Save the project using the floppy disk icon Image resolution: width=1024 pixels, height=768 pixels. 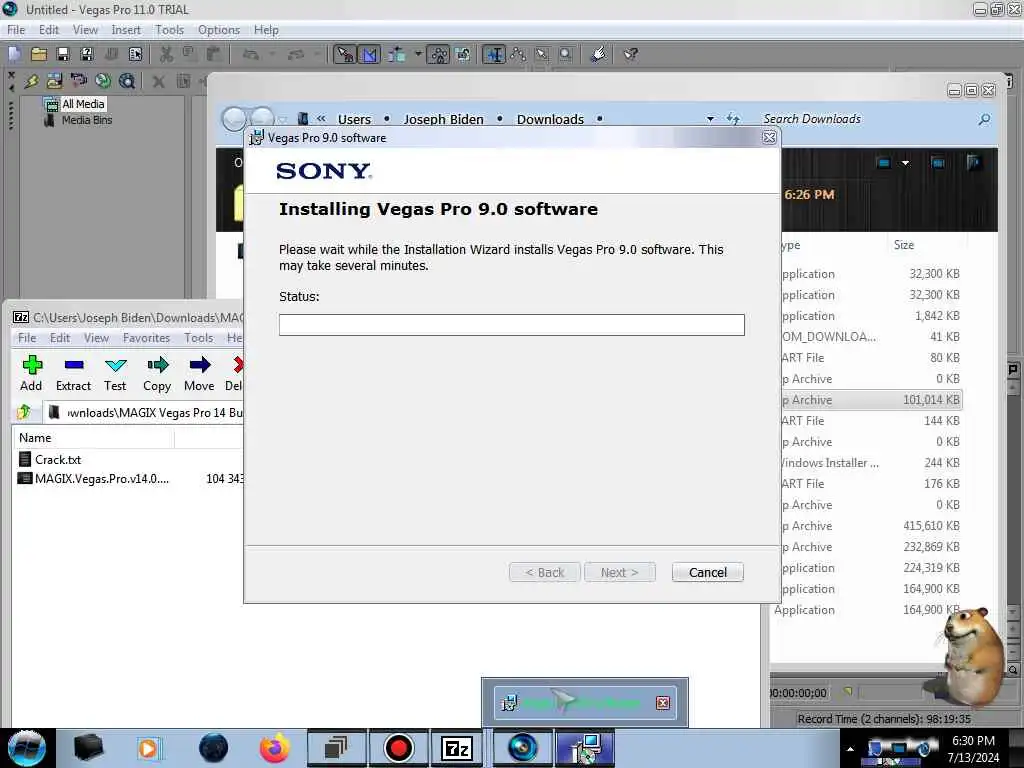(x=63, y=54)
